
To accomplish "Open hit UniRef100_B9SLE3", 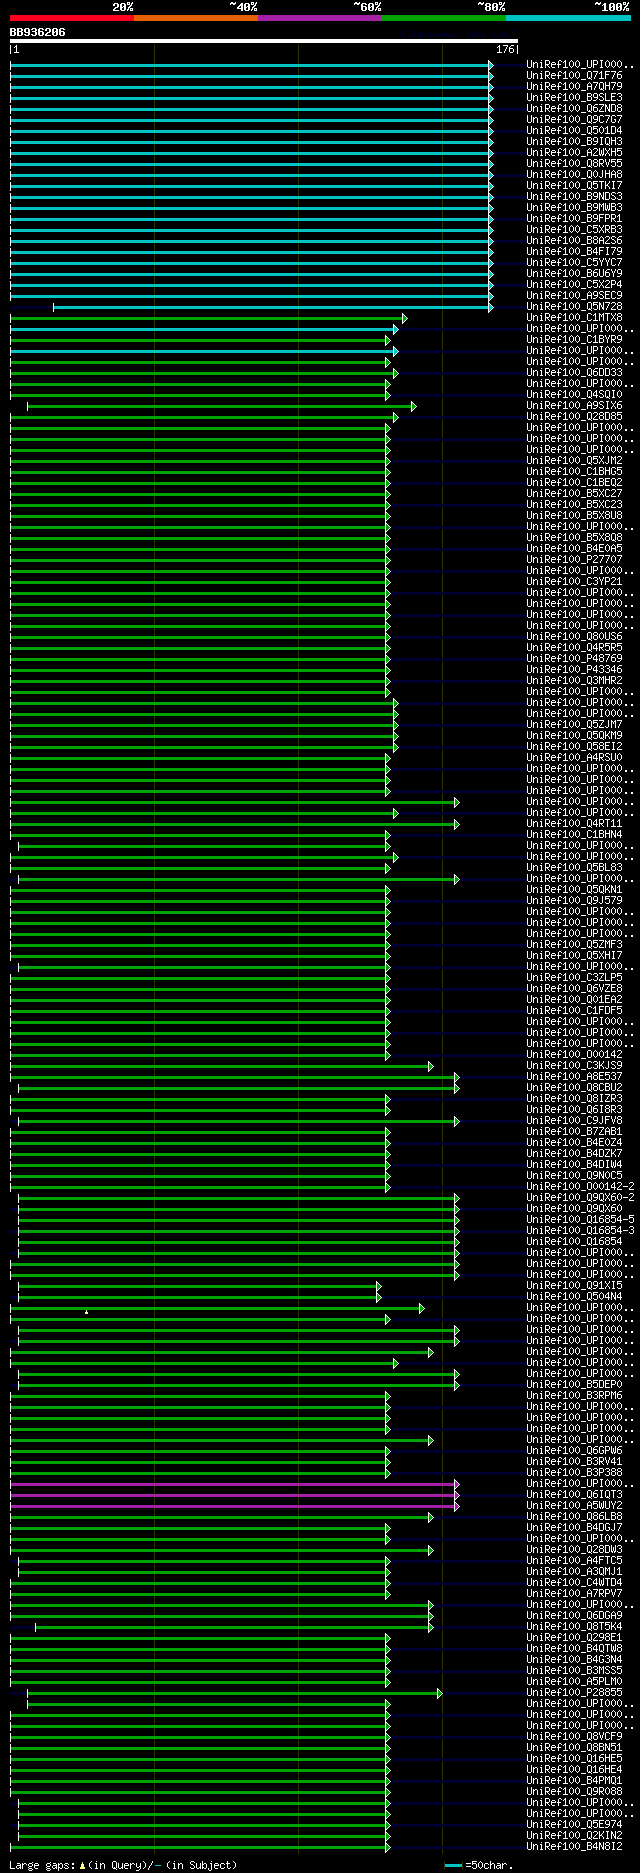I will pos(574,98).
